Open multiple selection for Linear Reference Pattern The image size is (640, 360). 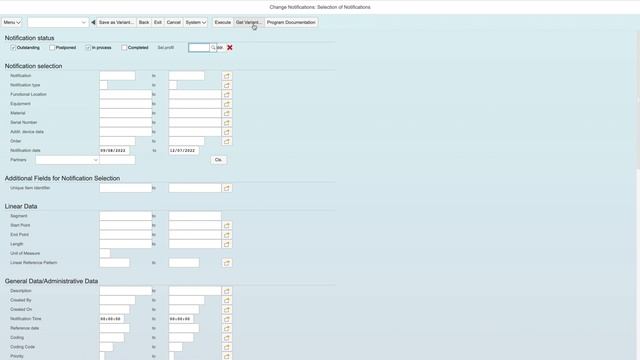click(x=227, y=263)
